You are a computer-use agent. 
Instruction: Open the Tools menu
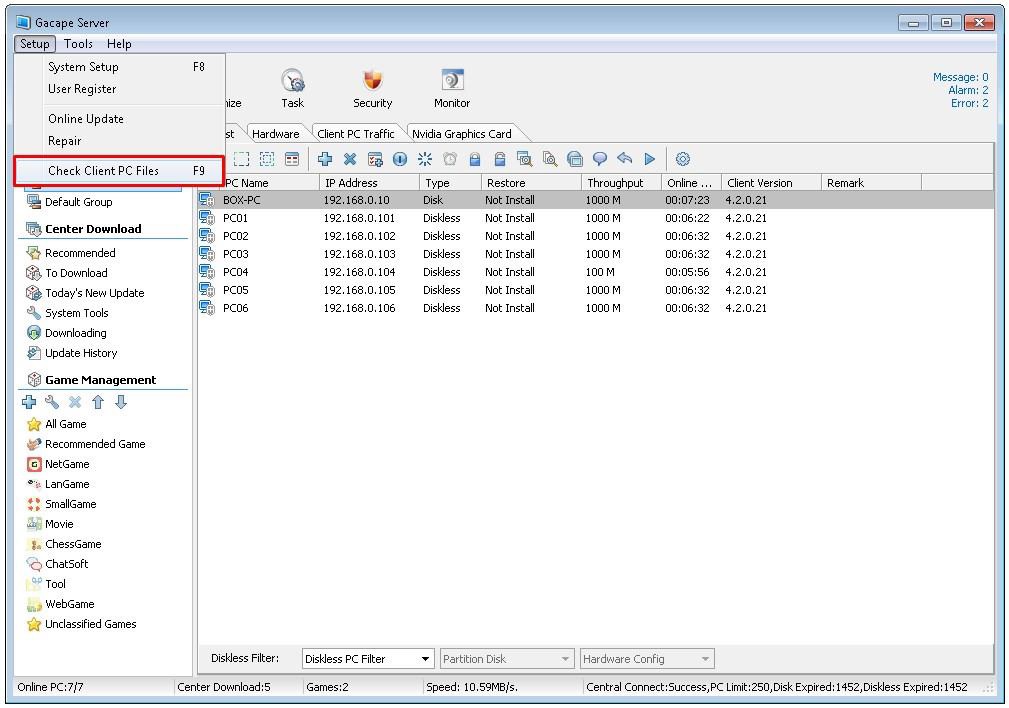tap(78, 43)
